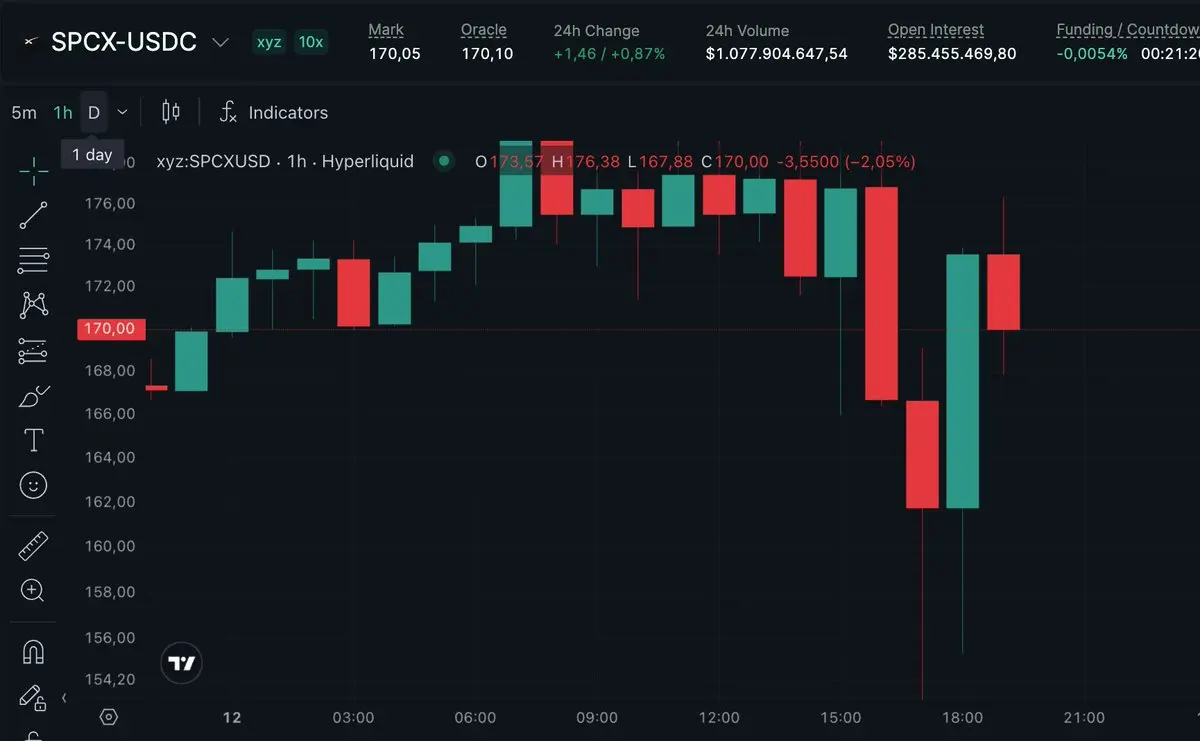Select the Text annotation tool

[33, 440]
